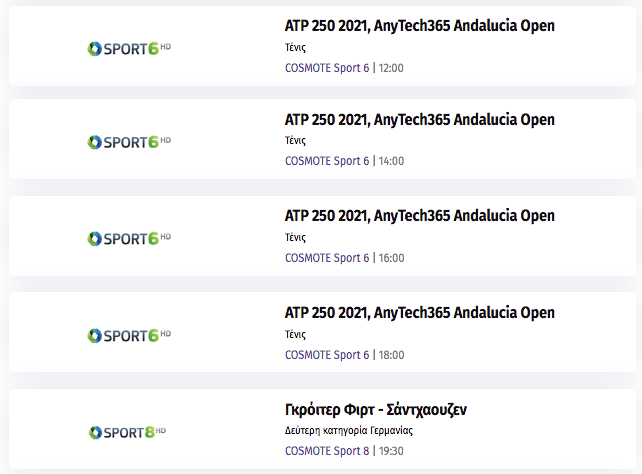This screenshot has width=642, height=474.
Task: Select the Τένις label in the 14:00 row
Action: [x=295, y=141]
